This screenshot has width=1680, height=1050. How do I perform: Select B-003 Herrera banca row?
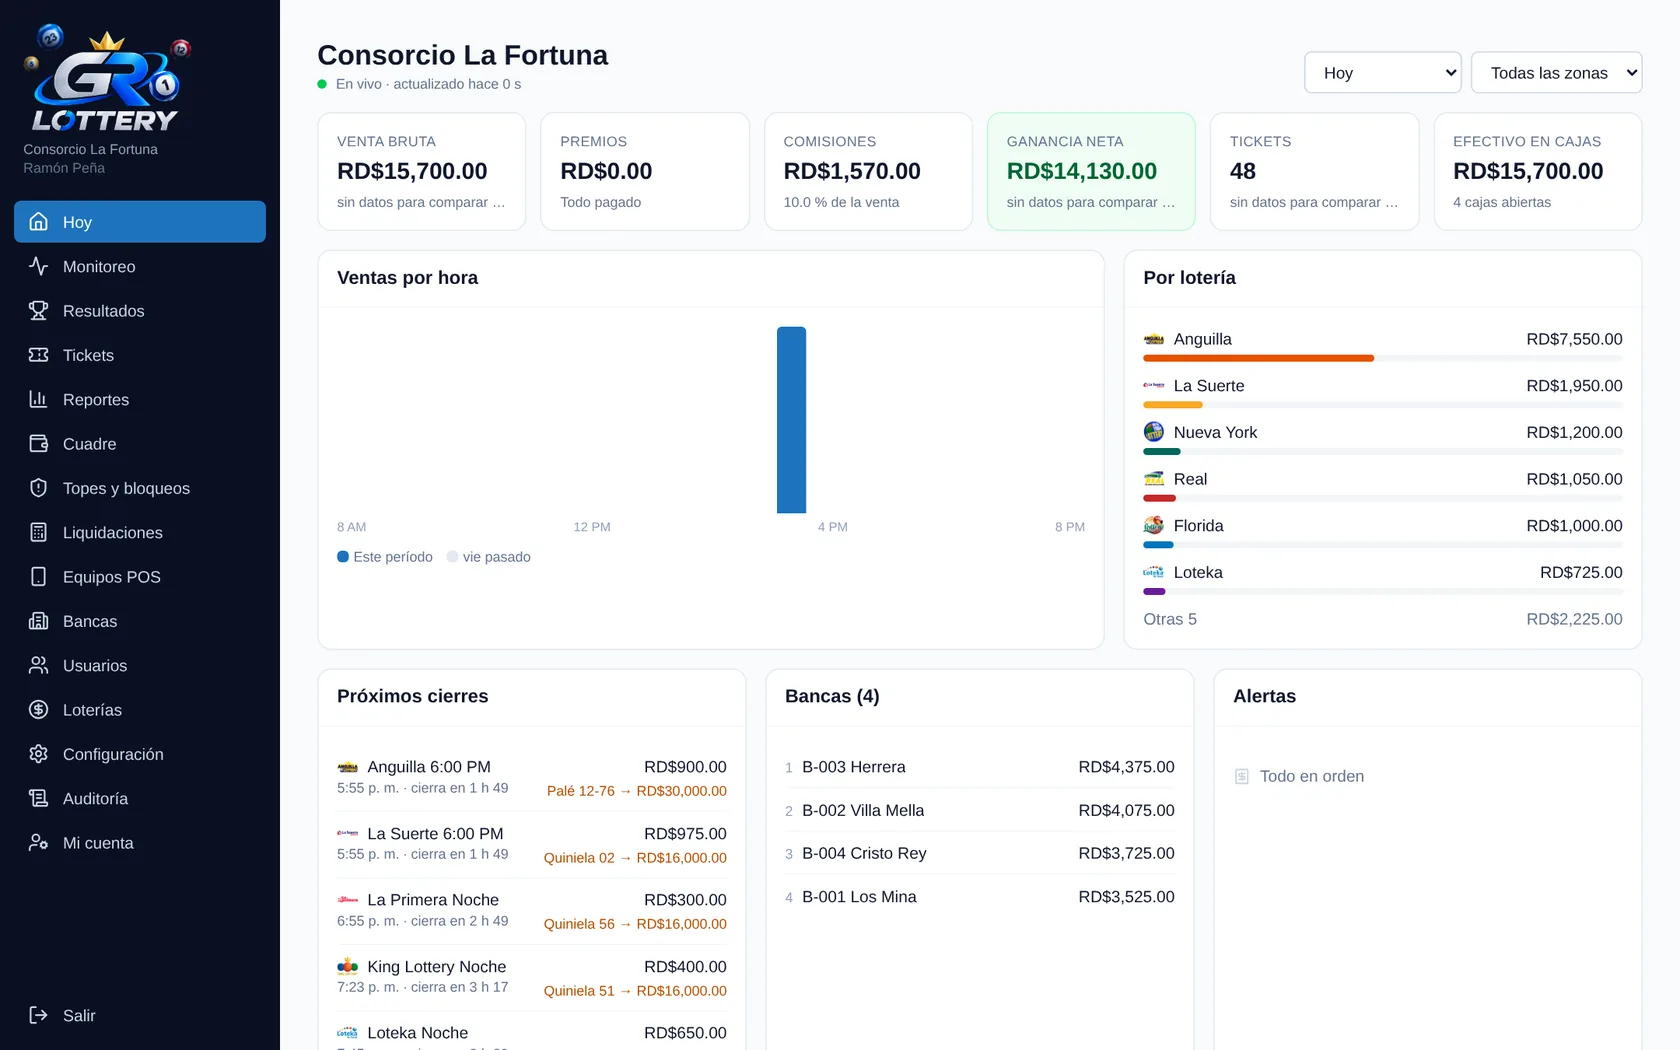click(980, 767)
